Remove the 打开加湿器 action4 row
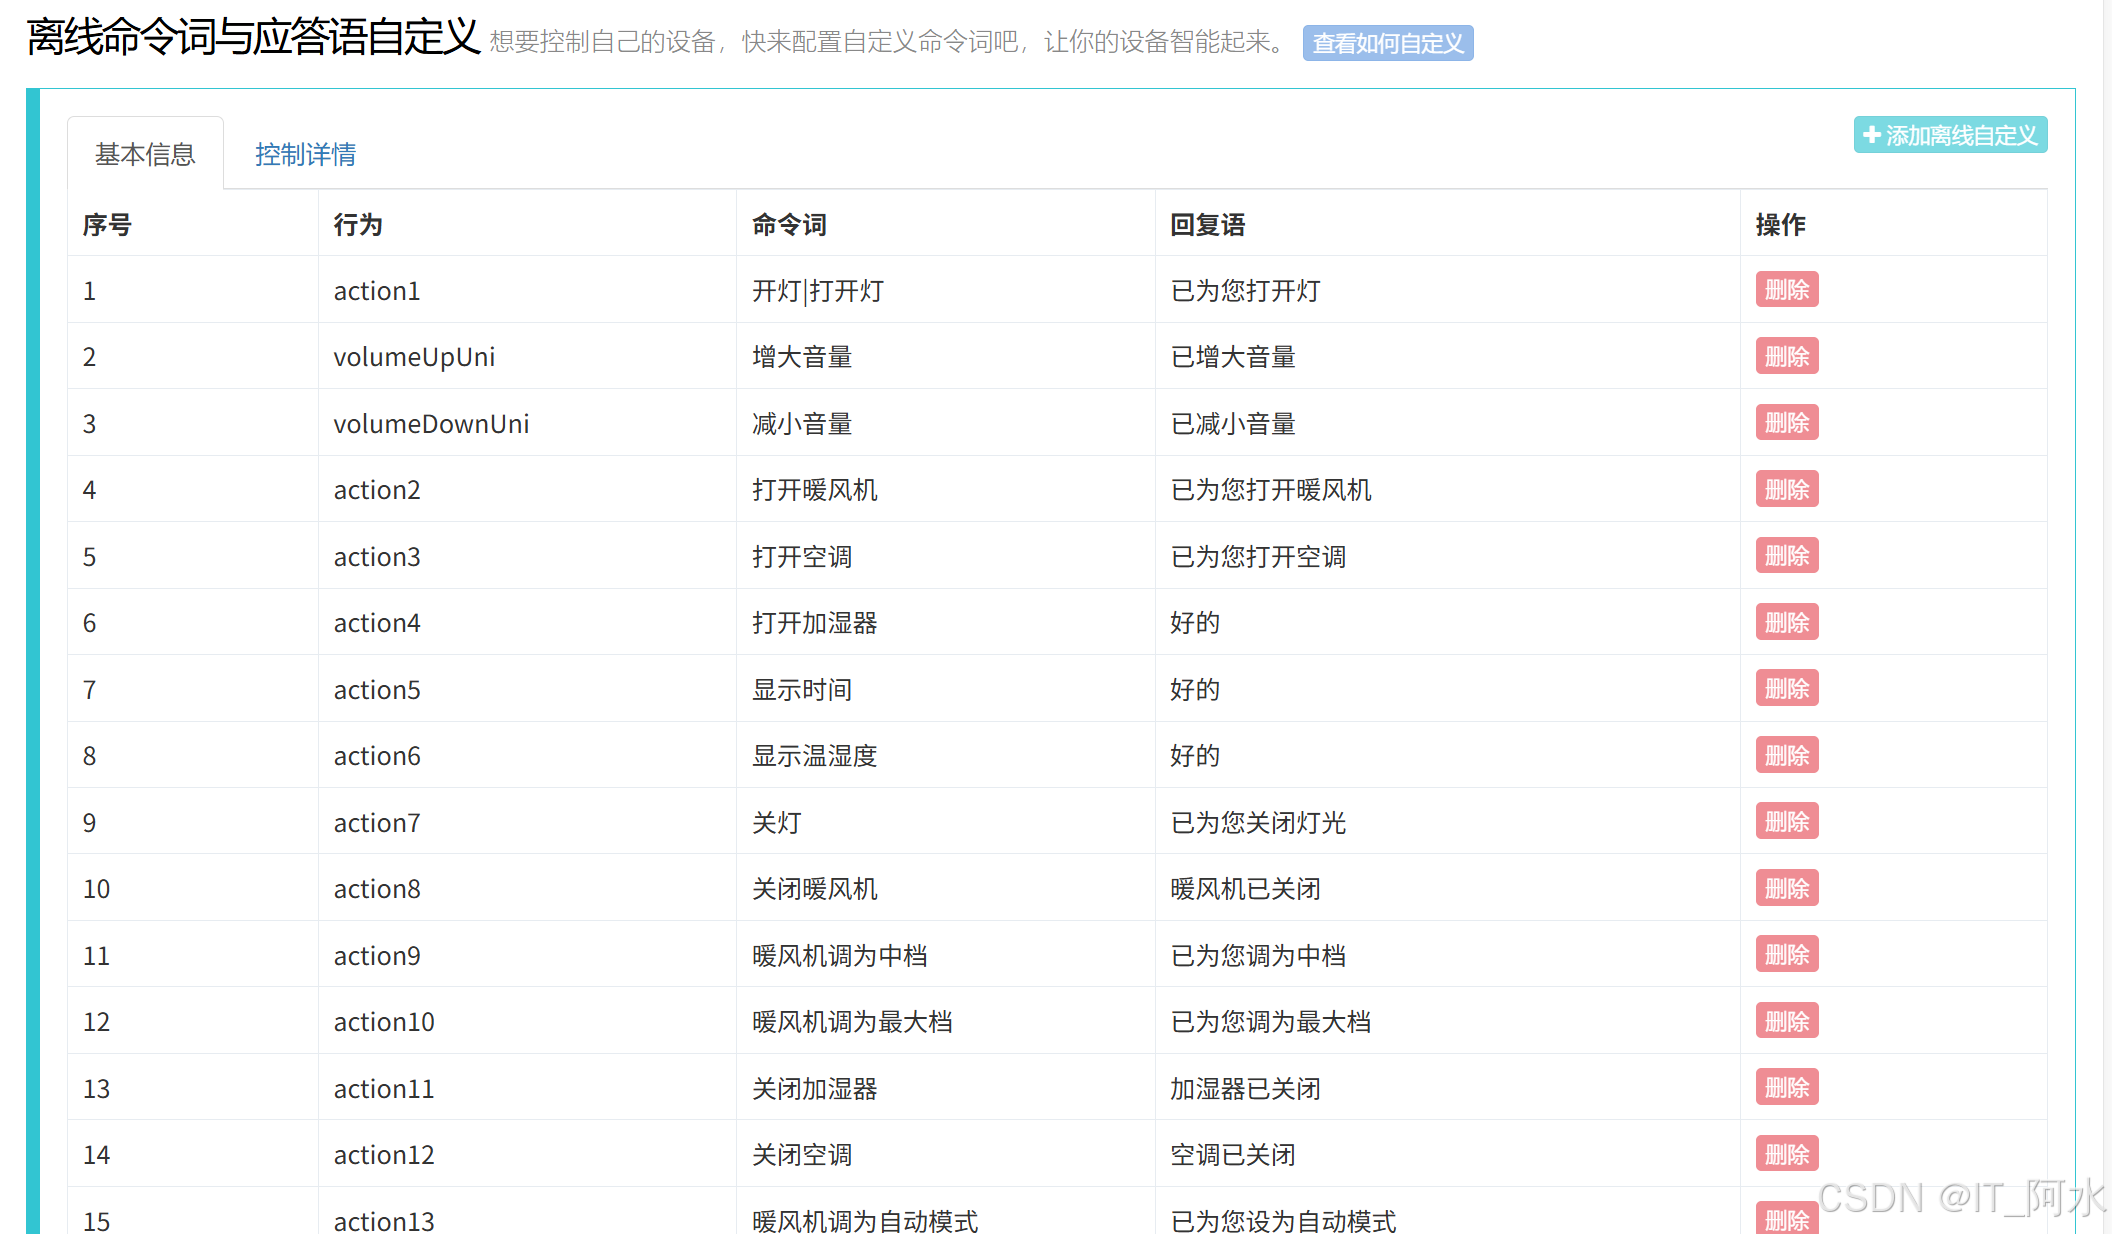Image resolution: width=2112 pixels, height=1234 pixels. tap(1786, 622)
